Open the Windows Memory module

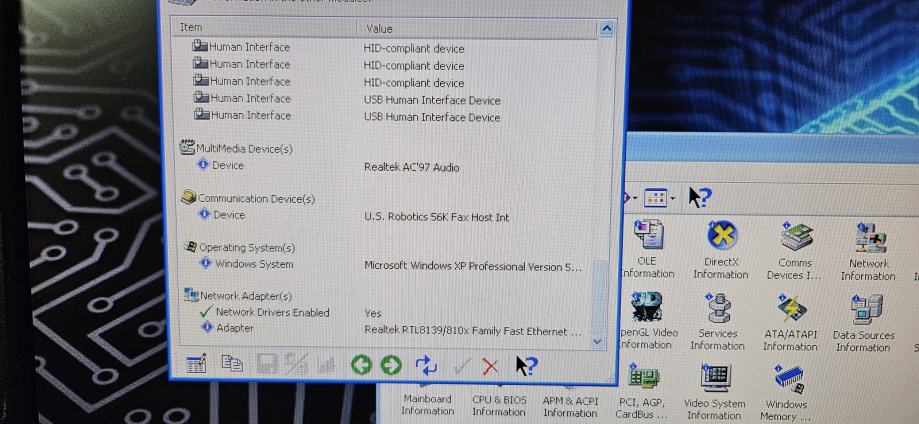pos(787,394)
